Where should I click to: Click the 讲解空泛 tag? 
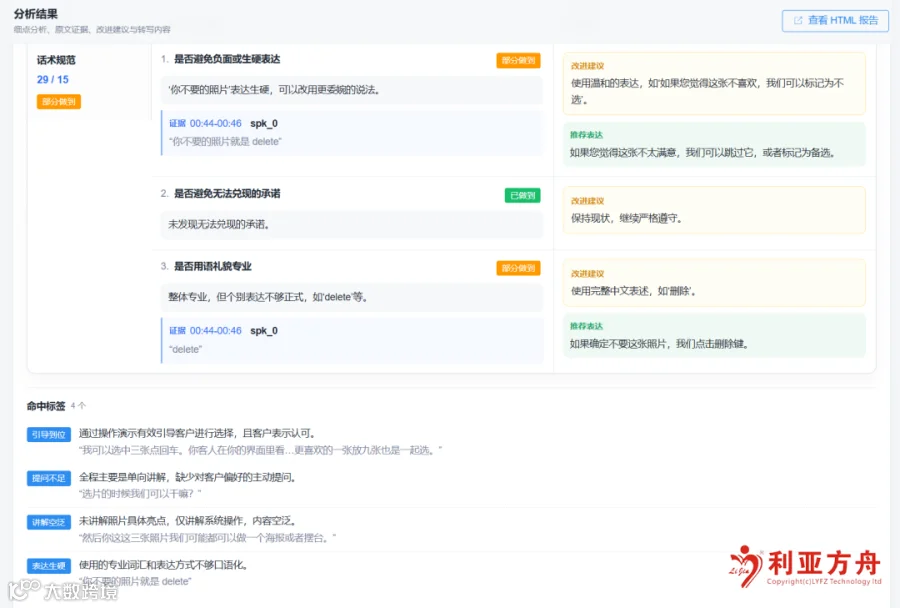point(49,522)
